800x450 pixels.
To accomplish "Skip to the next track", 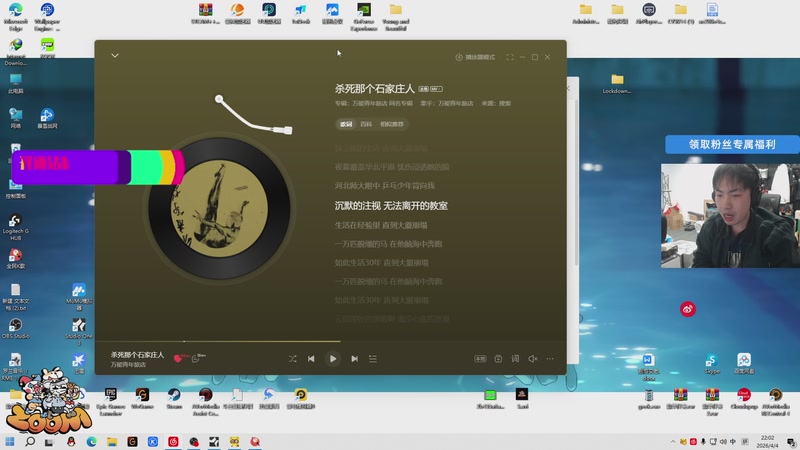I will point(355,359).
